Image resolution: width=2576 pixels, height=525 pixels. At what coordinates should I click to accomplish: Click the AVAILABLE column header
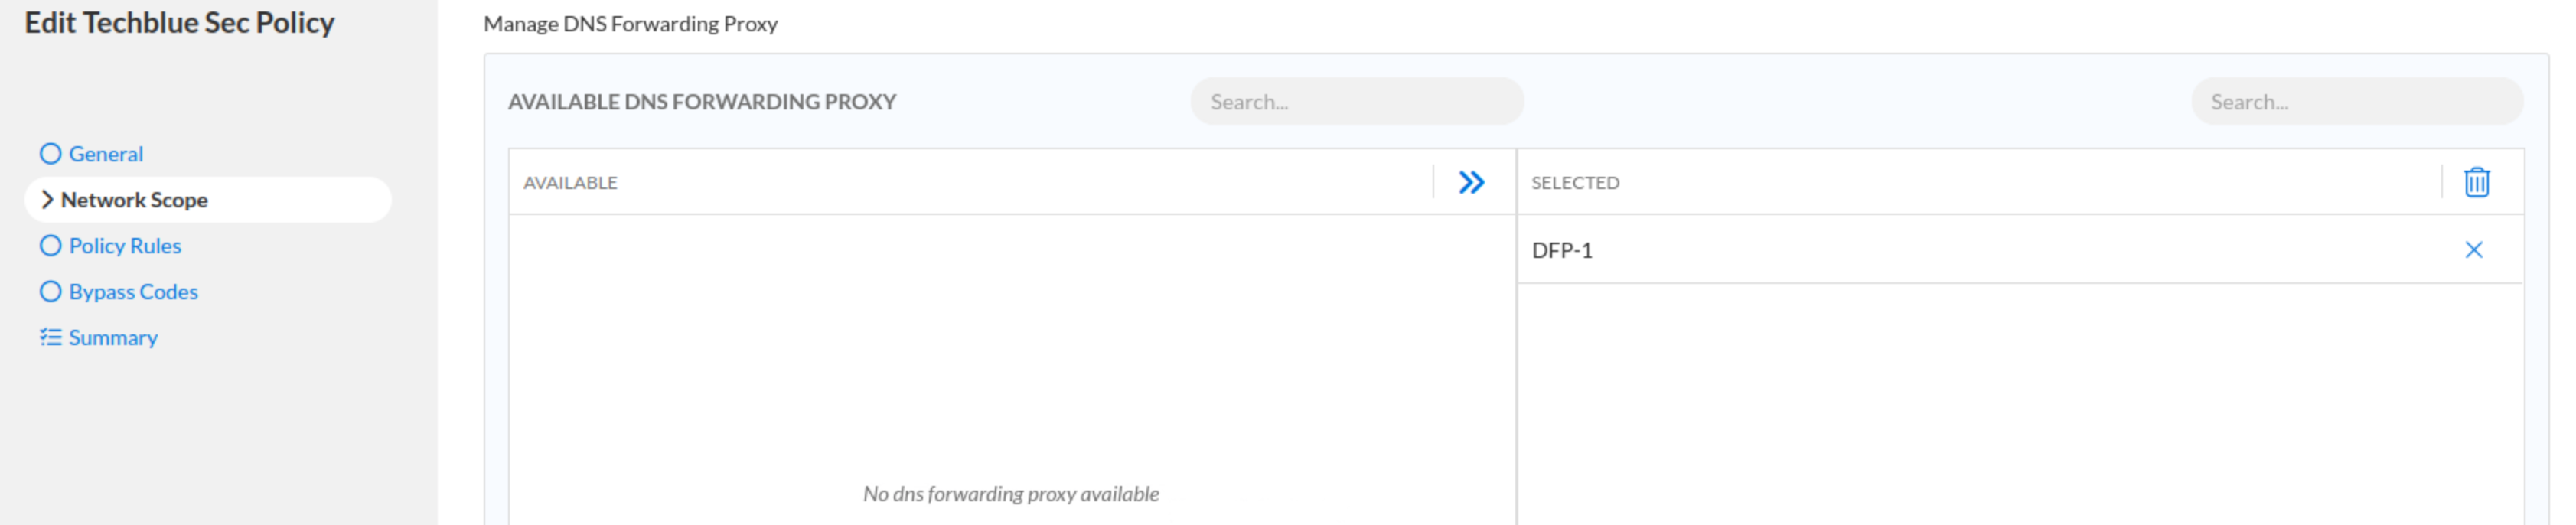pyautogui.click(x=570, y=183)
